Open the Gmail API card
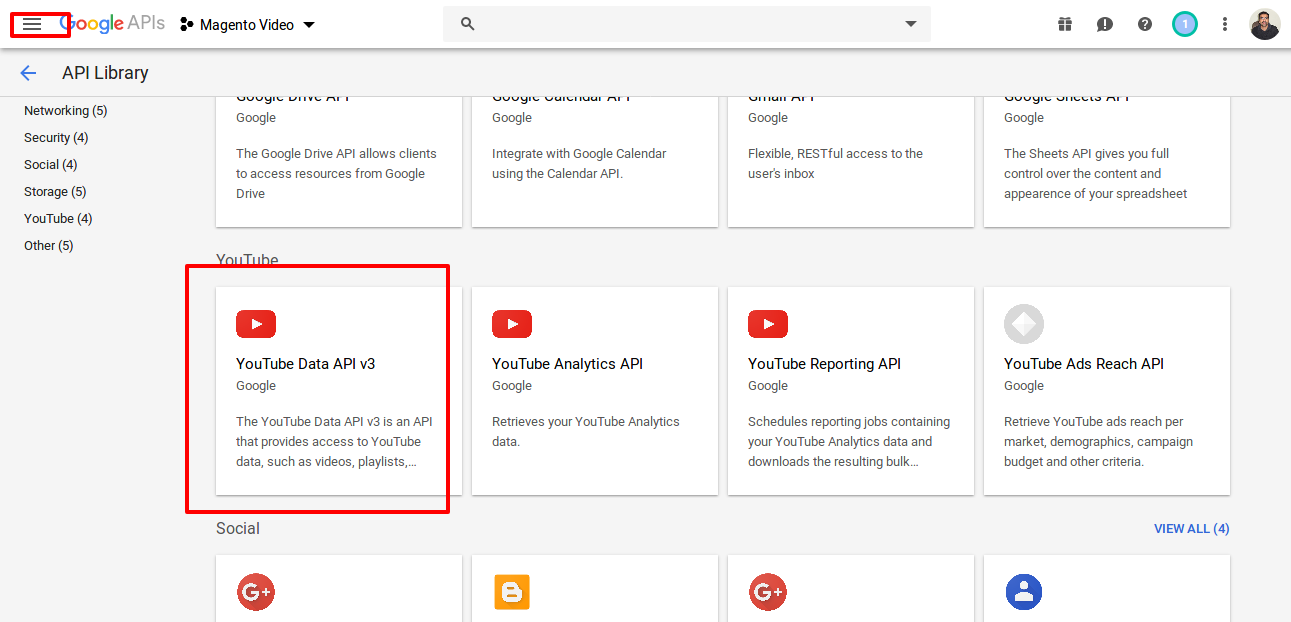This screenshot has width=1291, height=622. 851,162
